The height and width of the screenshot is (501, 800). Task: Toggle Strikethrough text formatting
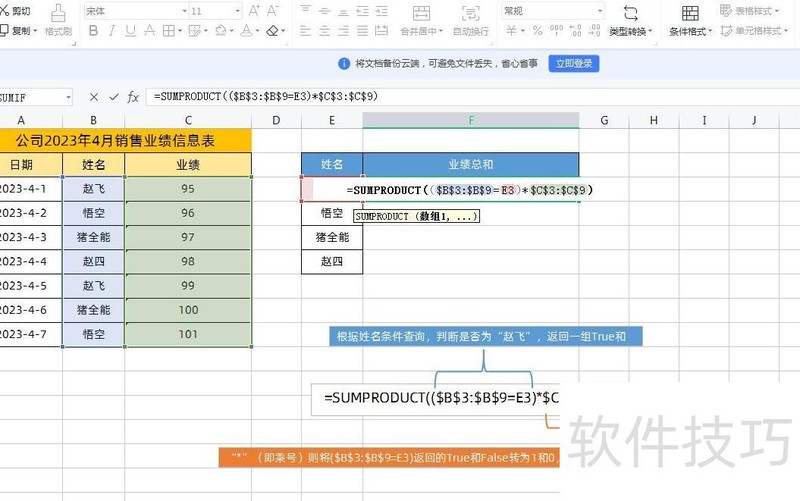click(x=149, y=31)
